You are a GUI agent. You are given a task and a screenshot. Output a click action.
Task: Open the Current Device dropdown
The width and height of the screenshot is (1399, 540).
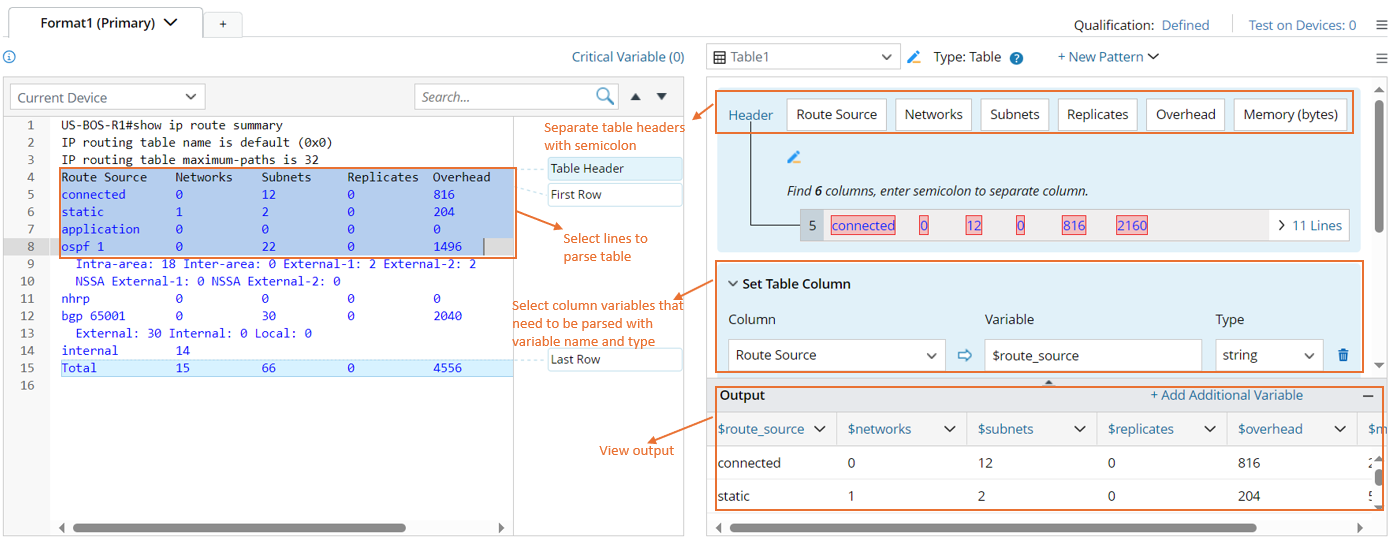(x=107, y=97)
